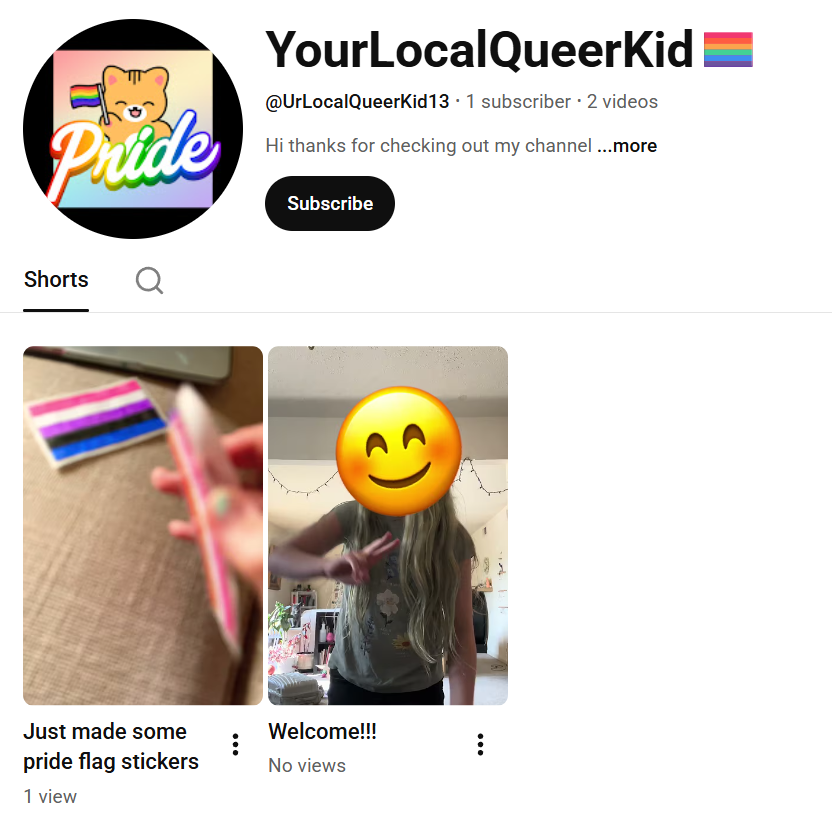Viewport: 832px width, 828px height.
Task: Expand channel description with ...more
Action: [627, 145]
